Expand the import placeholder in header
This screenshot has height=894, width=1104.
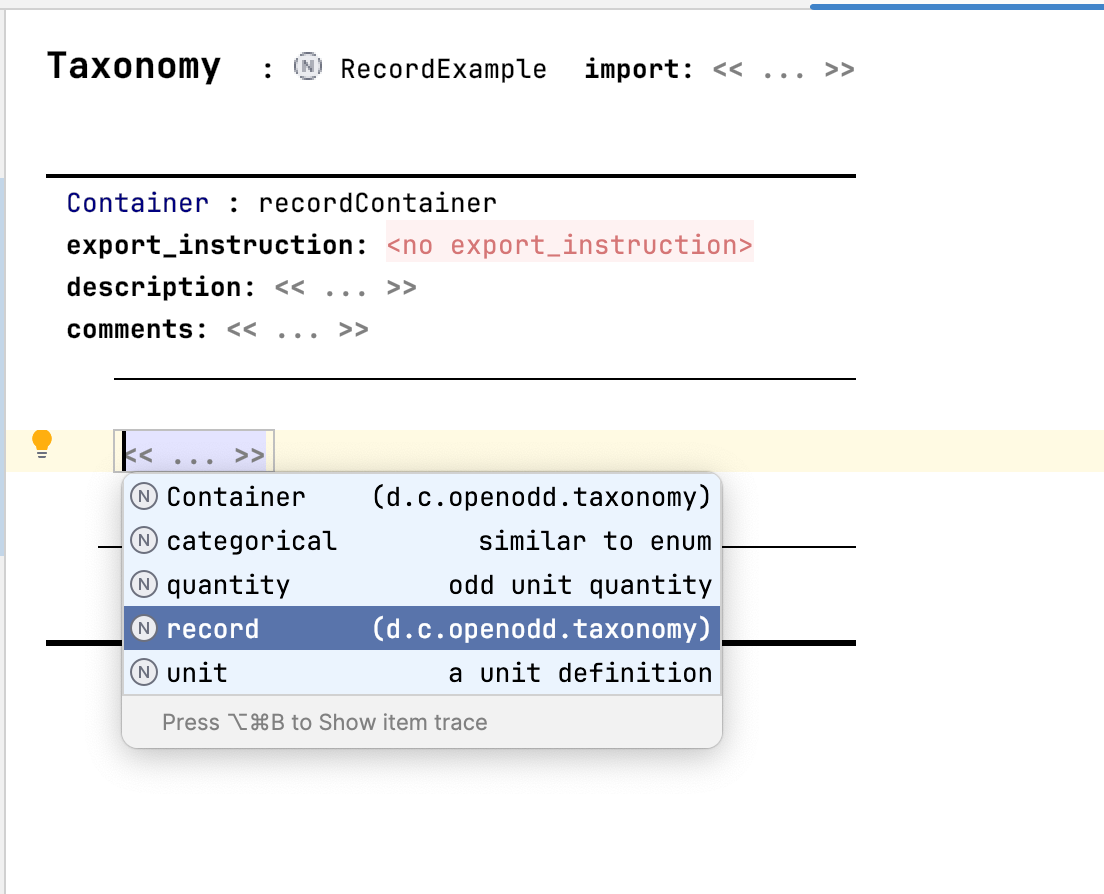tap(783, 70)
